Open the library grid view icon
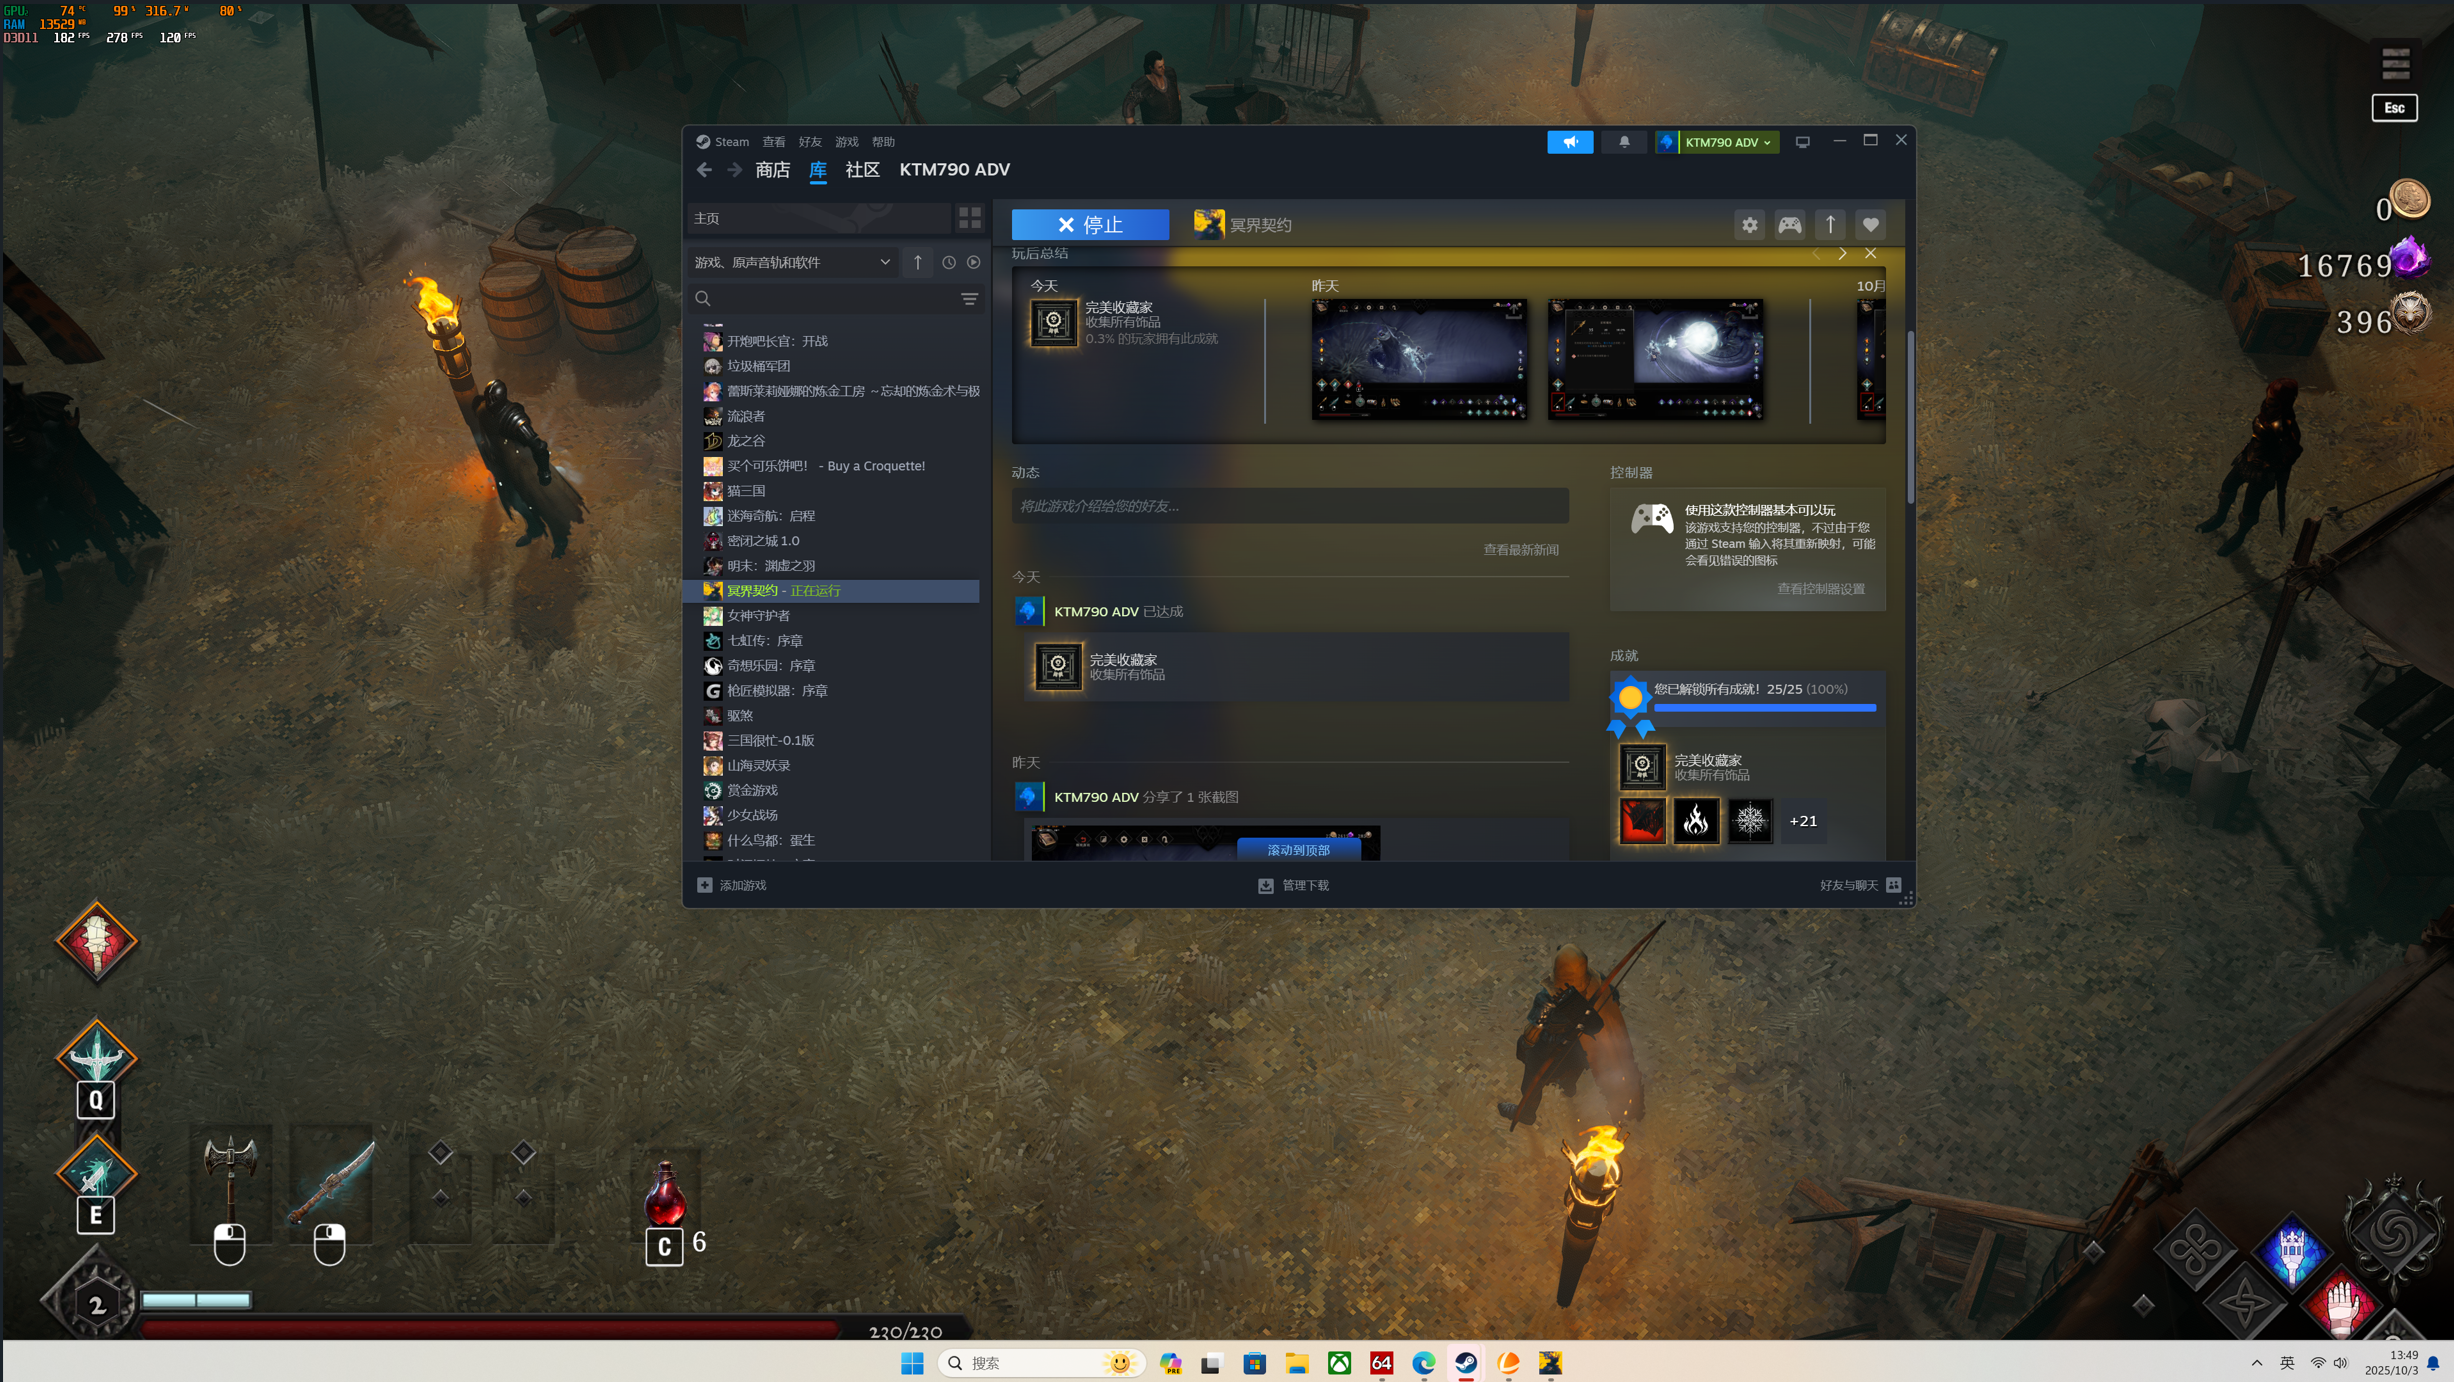Image resolution: width=2454 pixels, height=1382 pixels. coord(969,218)
